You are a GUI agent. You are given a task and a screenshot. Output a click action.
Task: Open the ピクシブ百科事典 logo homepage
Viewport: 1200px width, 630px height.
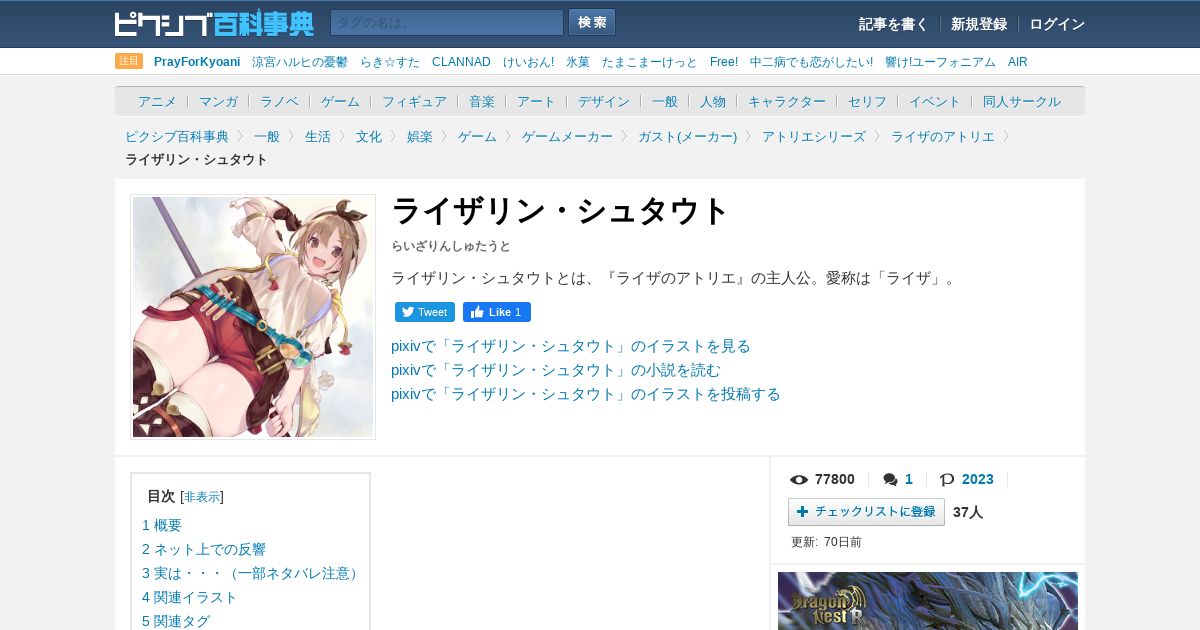pyautogui.click(x=214, y=23)
